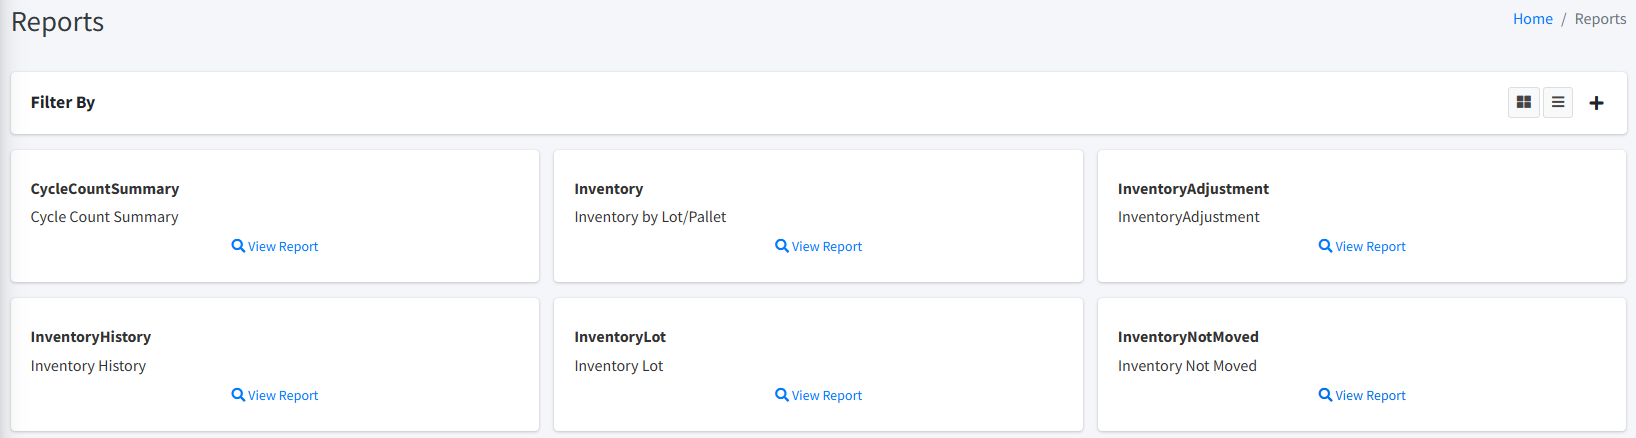The image size is (1636, 438).
Task: View the Inventory History report link
Action: [283, 396]
